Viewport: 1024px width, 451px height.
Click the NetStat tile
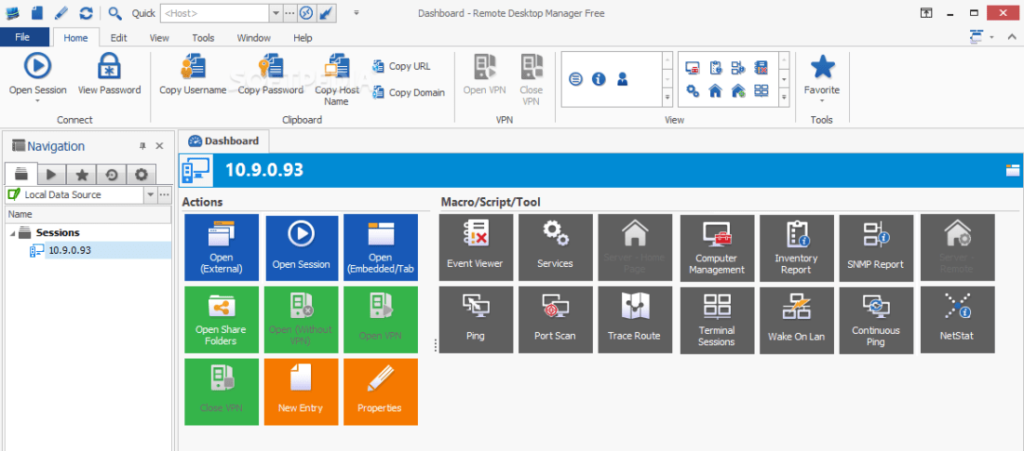click(x=957, y=319)
